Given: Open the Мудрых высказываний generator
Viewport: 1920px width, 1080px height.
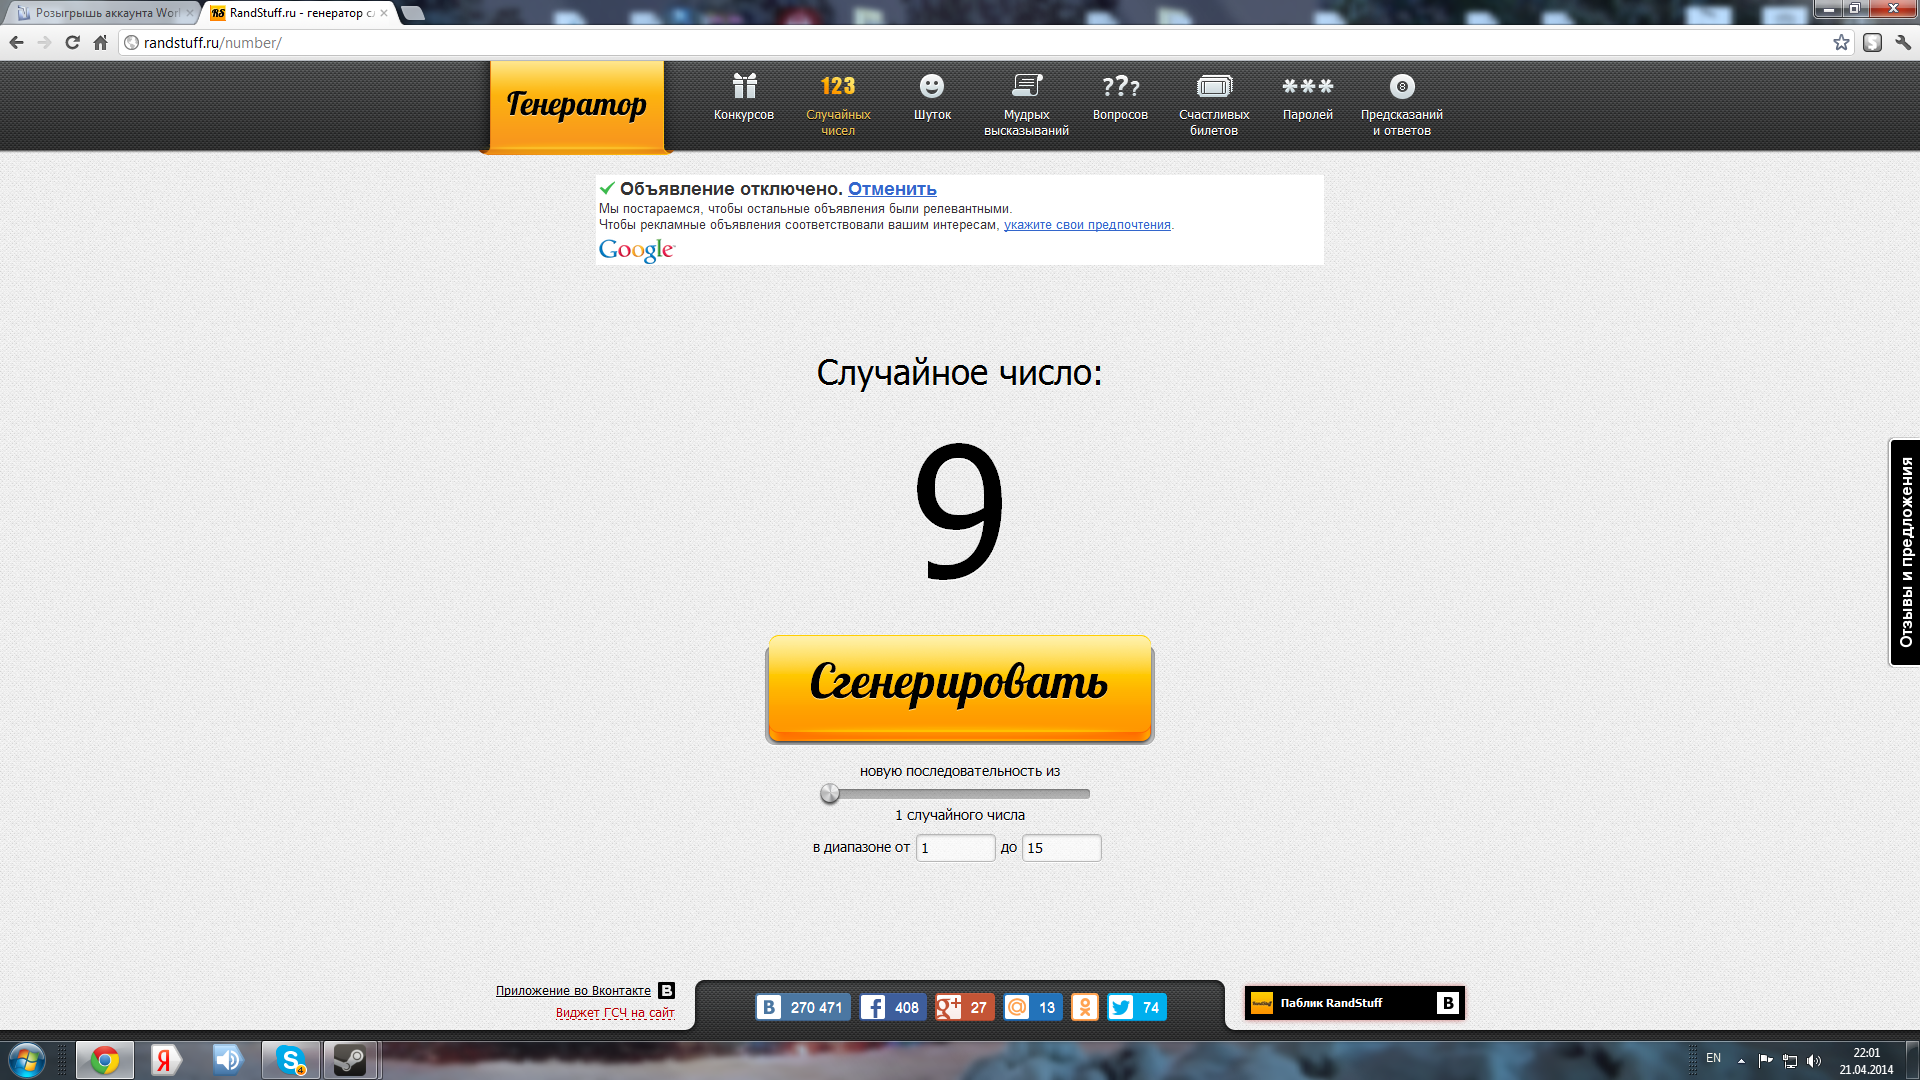Looking at the screenshot, I should (1026, 105).
